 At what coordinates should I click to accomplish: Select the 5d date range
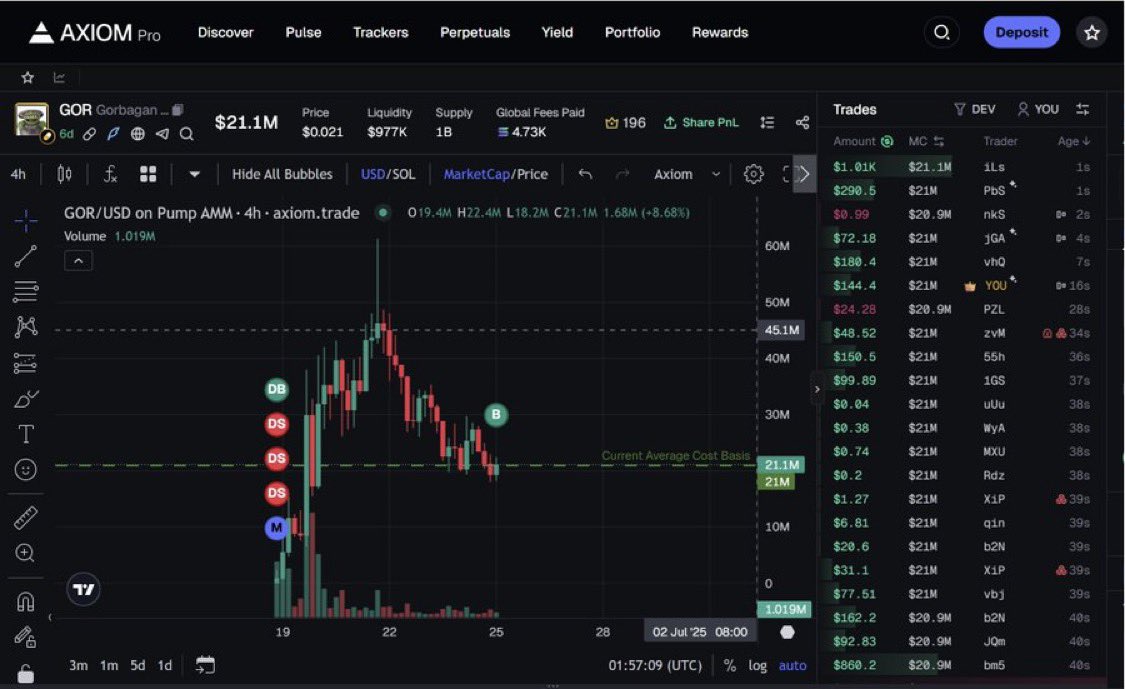click(x=137, y=665)
